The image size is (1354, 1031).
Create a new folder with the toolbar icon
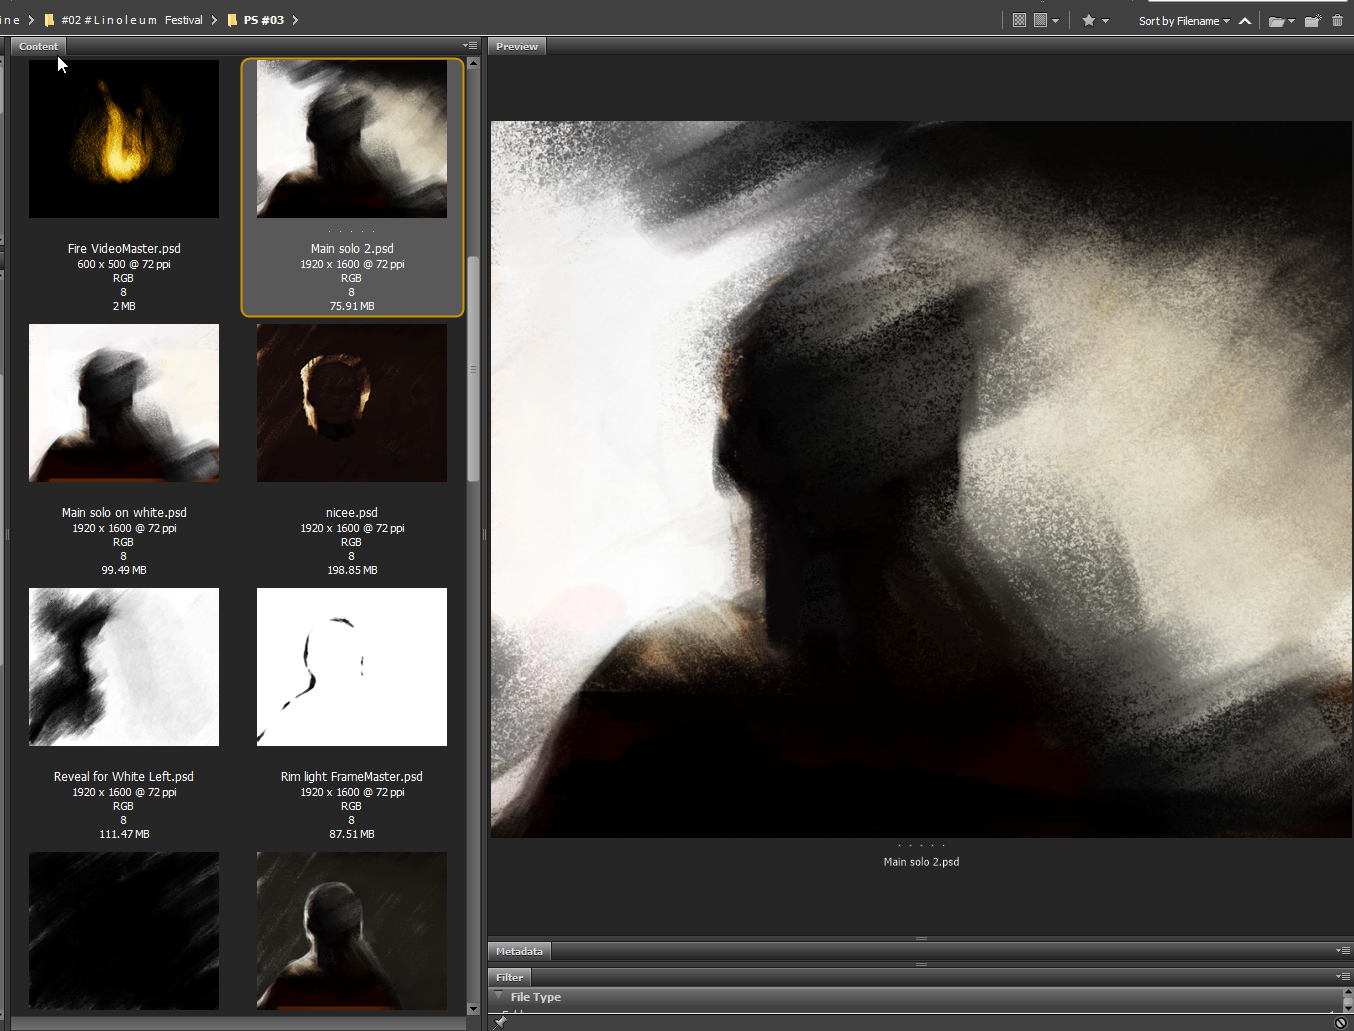point(1313,20)
